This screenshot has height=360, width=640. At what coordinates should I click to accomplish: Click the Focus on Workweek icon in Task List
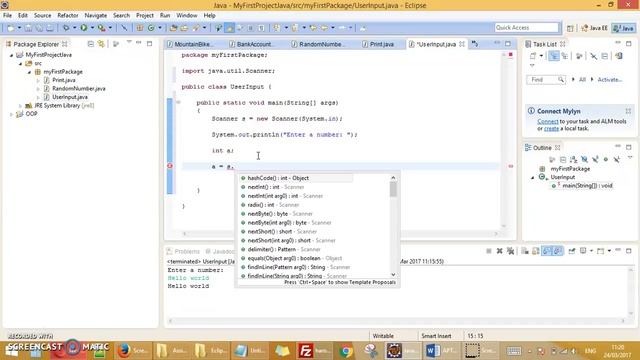point(579,56)
